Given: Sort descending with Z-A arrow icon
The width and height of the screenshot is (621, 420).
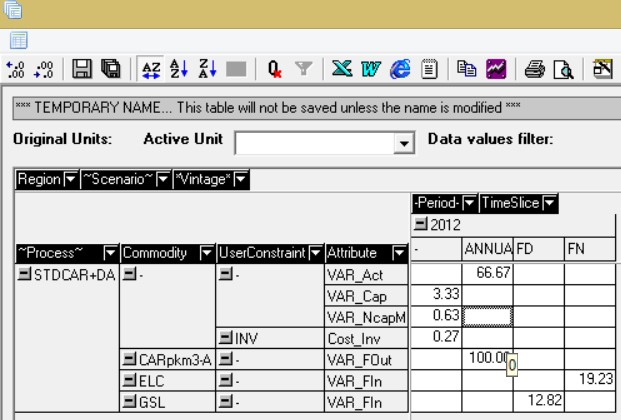Looking at the screenshot, I should tap(208, 69).
